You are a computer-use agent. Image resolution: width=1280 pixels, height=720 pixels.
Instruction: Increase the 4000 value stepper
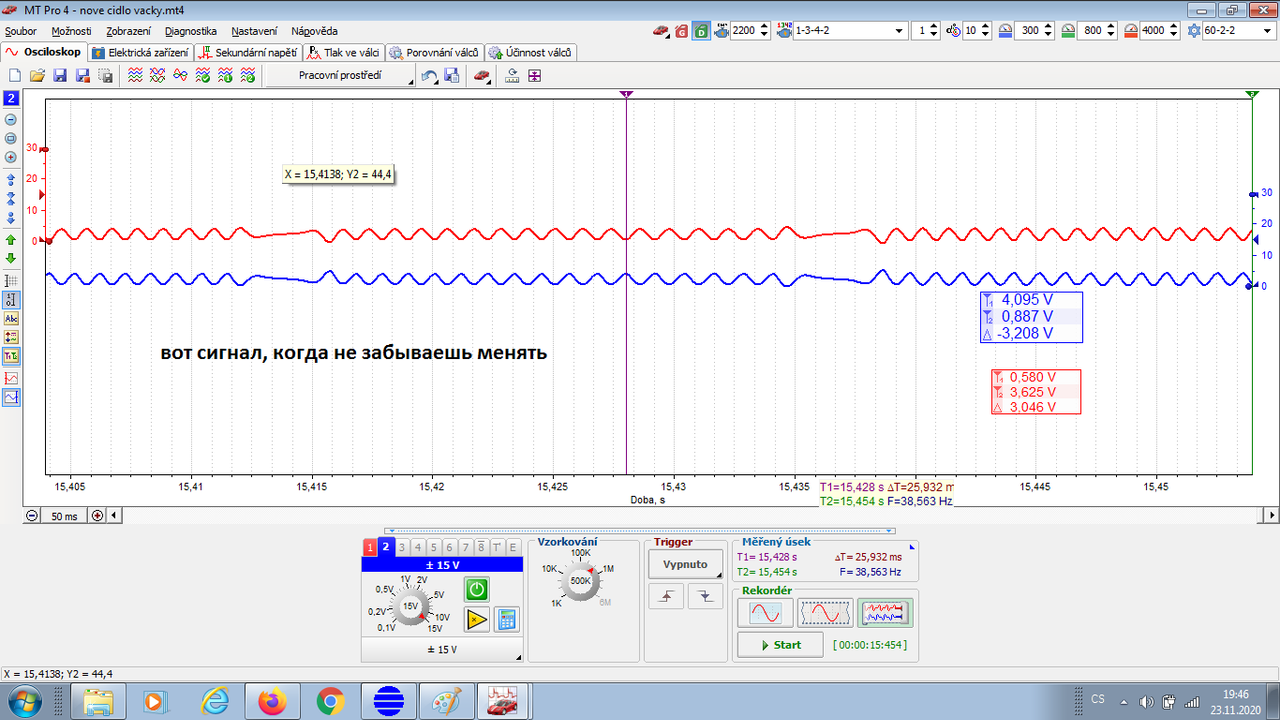click(x=1174, y=26)
